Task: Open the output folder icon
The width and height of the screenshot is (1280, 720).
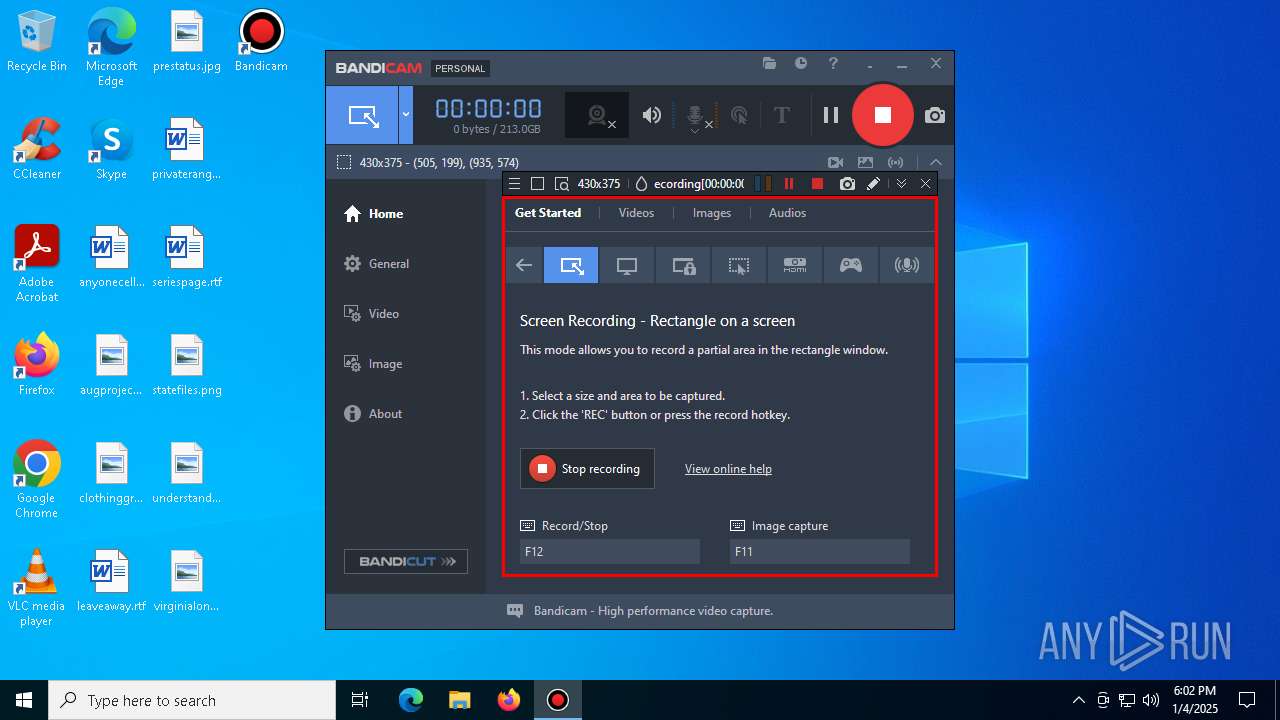Action: (x=769, y=63)
